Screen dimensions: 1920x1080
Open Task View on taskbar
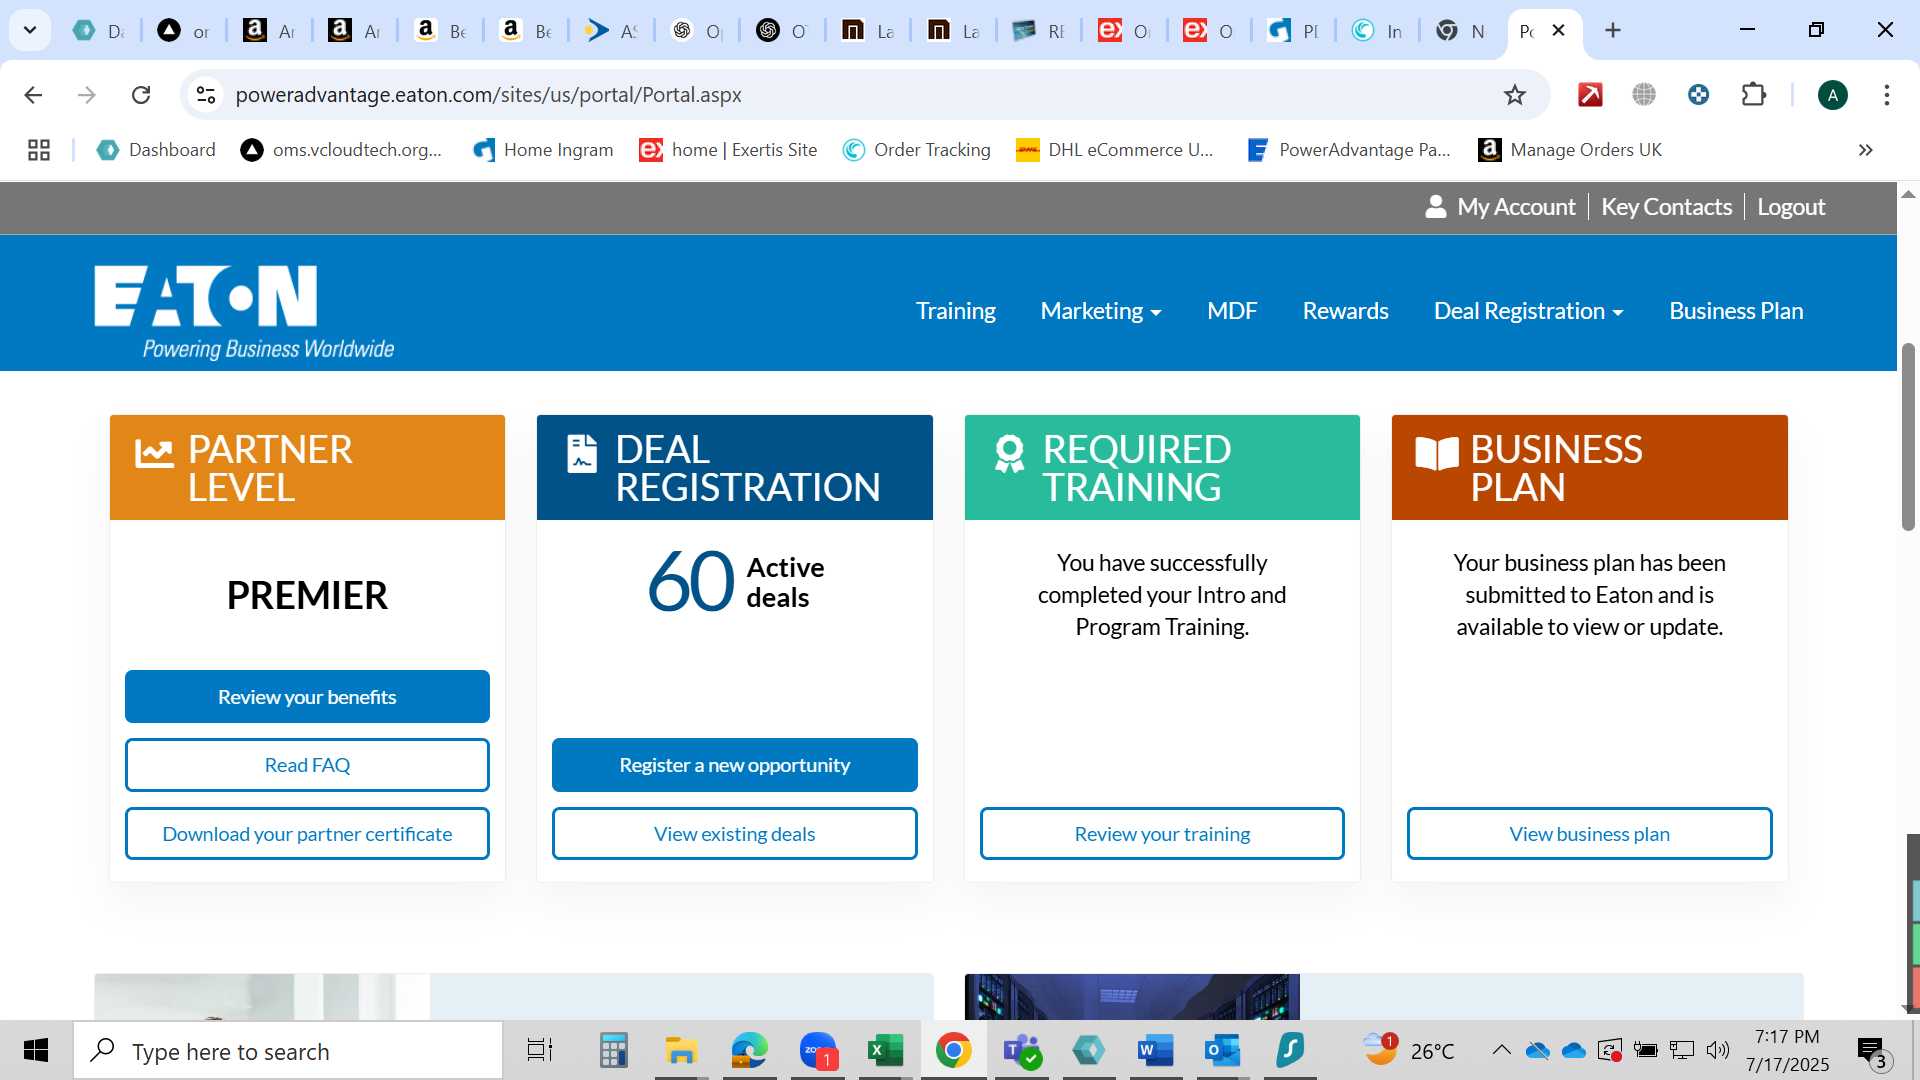pos(540,1050)
